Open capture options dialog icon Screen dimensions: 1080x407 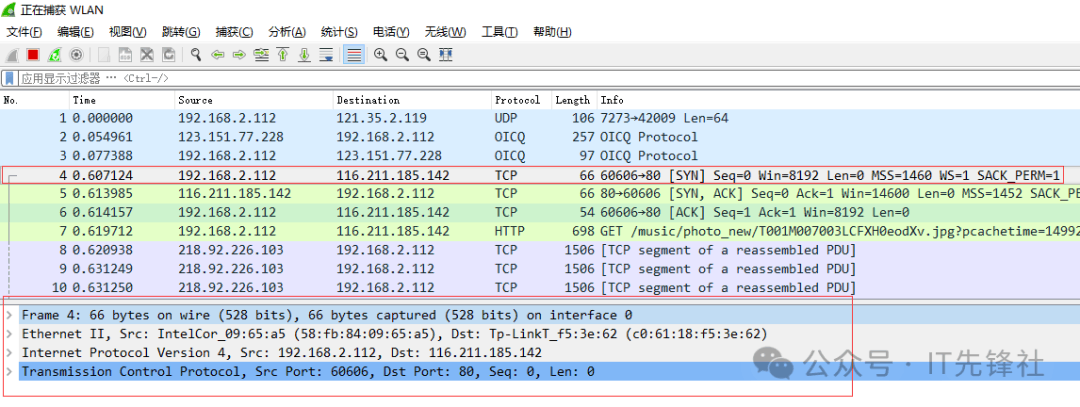[76, 55]
